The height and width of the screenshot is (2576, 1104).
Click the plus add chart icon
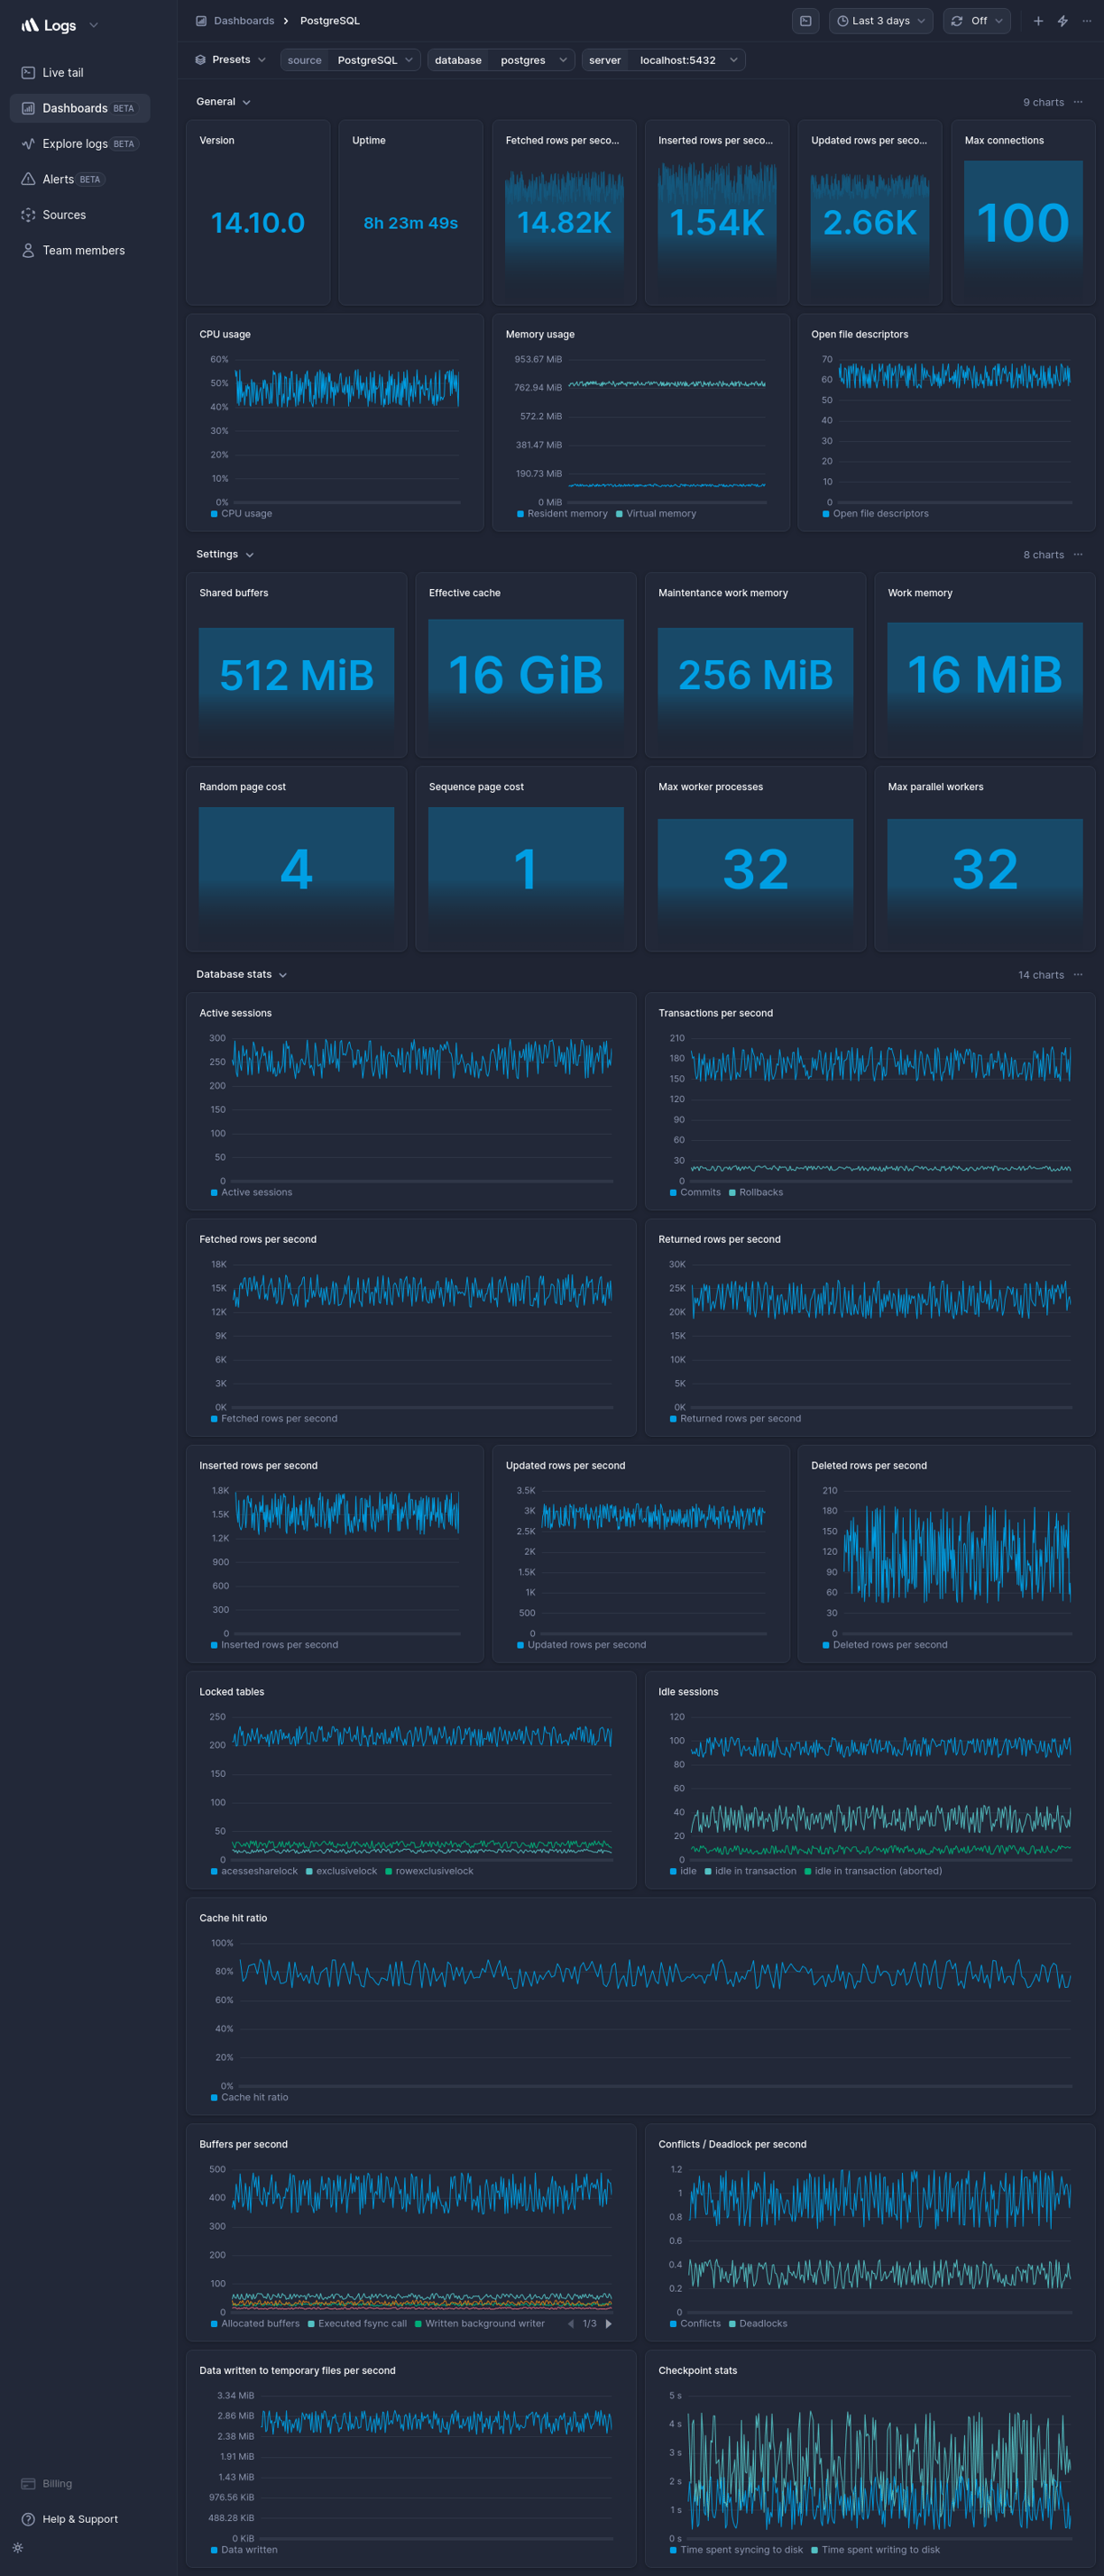pyautogui.click(x=1038, y=21)
